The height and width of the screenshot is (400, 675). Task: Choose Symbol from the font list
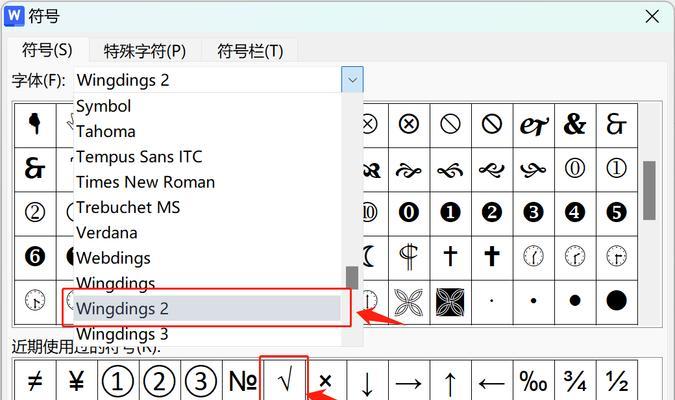click(x=209, y=106)
